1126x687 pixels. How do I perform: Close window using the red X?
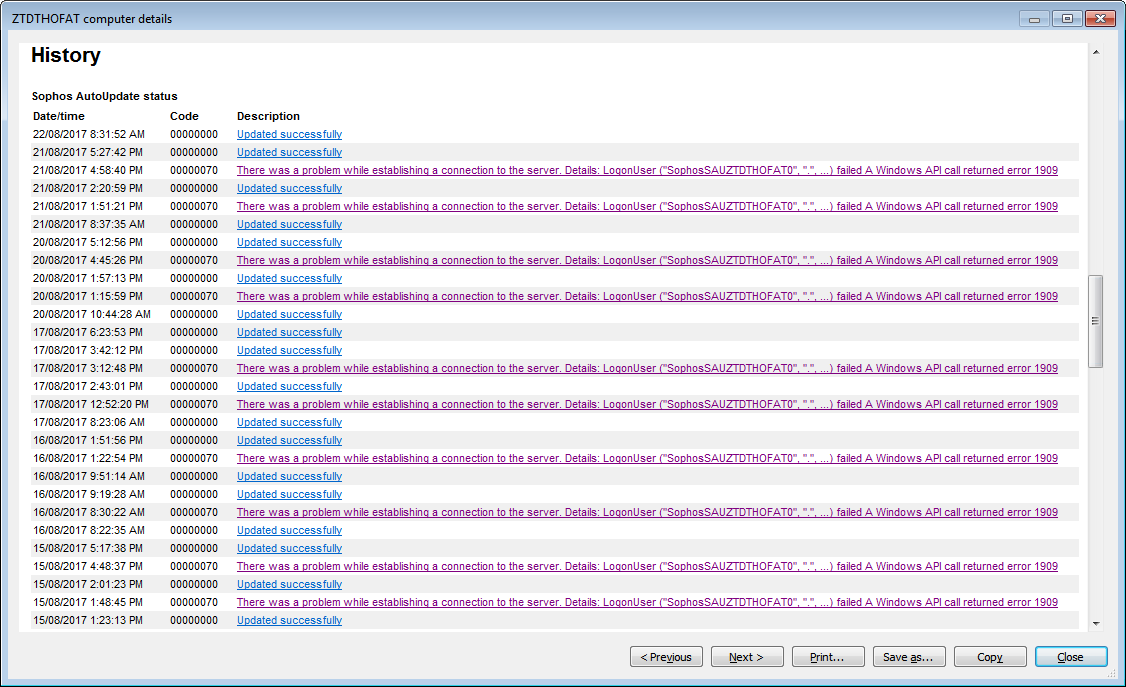1100,19
